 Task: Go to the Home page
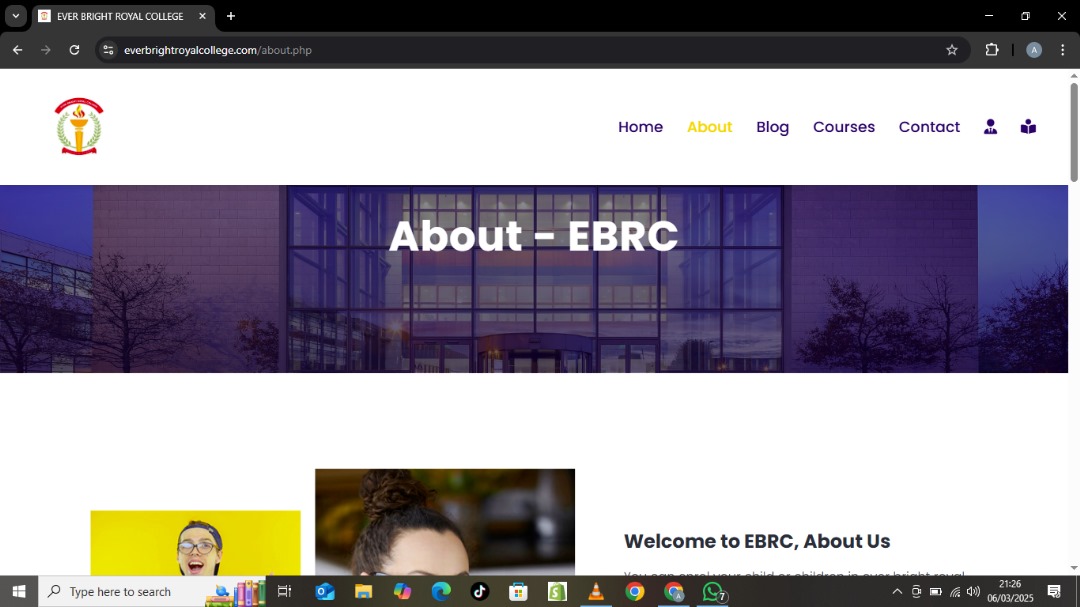point(641,127)
